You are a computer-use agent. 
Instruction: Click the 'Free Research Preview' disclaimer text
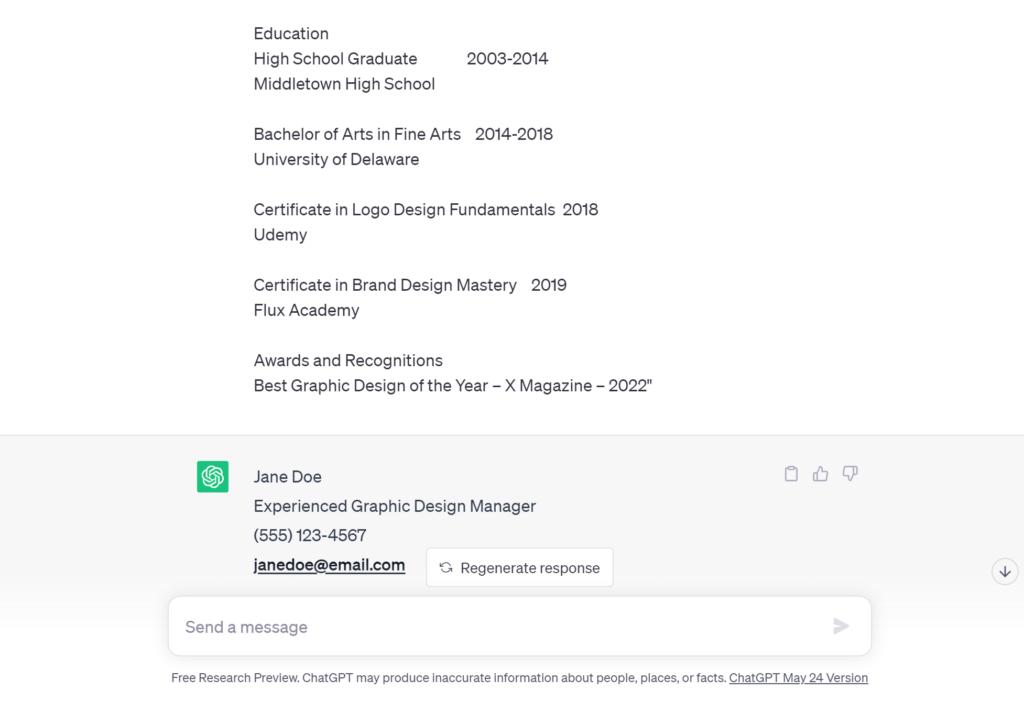pos(449,678)
